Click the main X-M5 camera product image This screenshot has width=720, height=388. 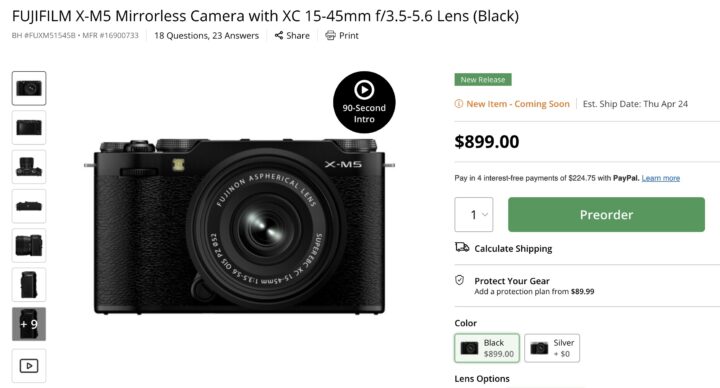239,227
